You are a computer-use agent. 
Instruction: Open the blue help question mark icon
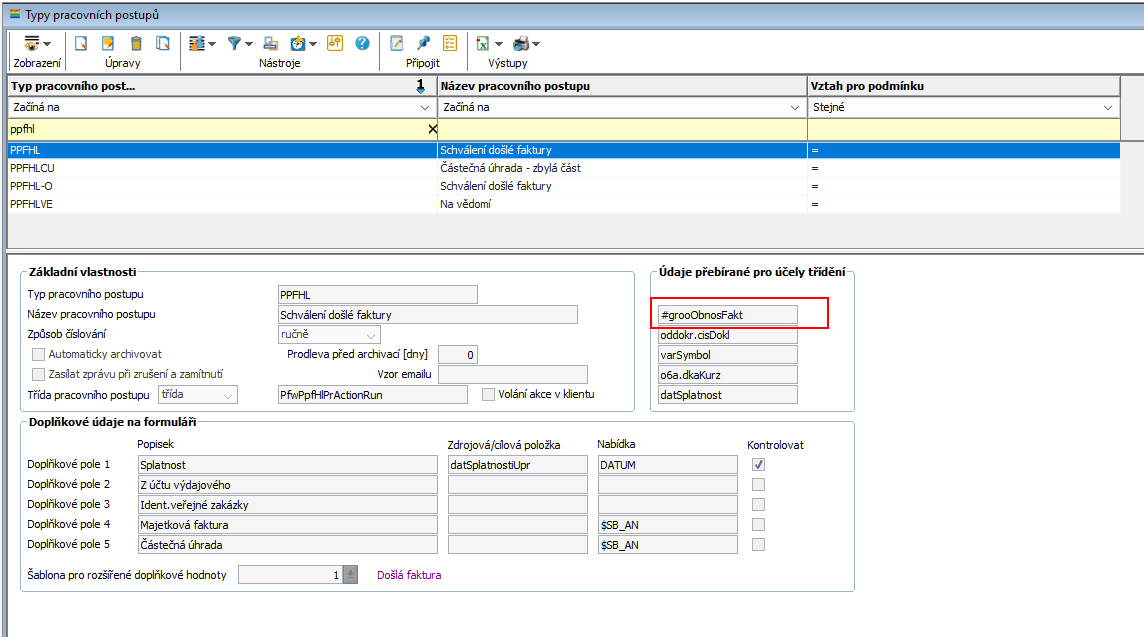tap(362, 43)
